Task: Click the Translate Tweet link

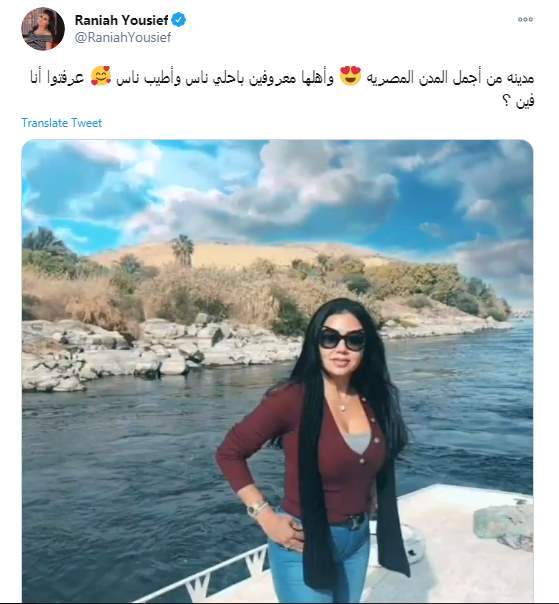Action: tap(62, 123)
